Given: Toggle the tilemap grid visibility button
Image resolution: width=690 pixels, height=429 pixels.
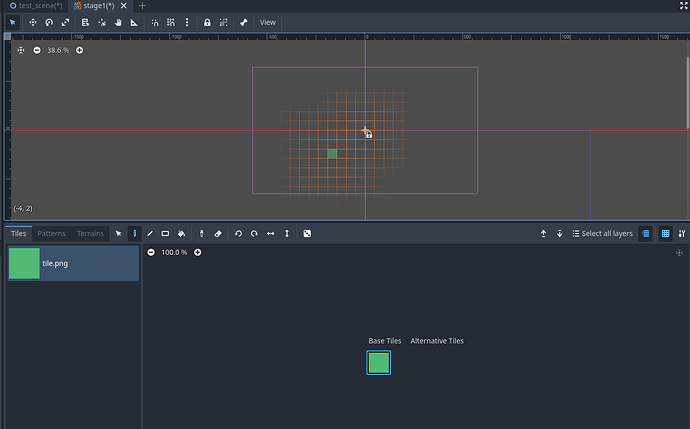Looking at the screenshot, I should tap(665, 233).
